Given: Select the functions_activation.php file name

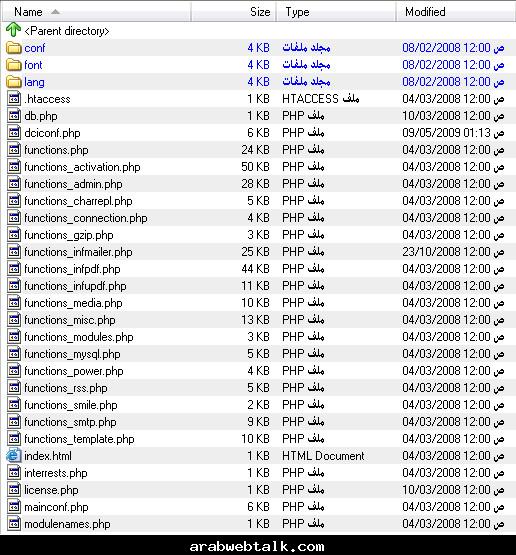Looking at the screenshot, I should [x=82, y=167].
